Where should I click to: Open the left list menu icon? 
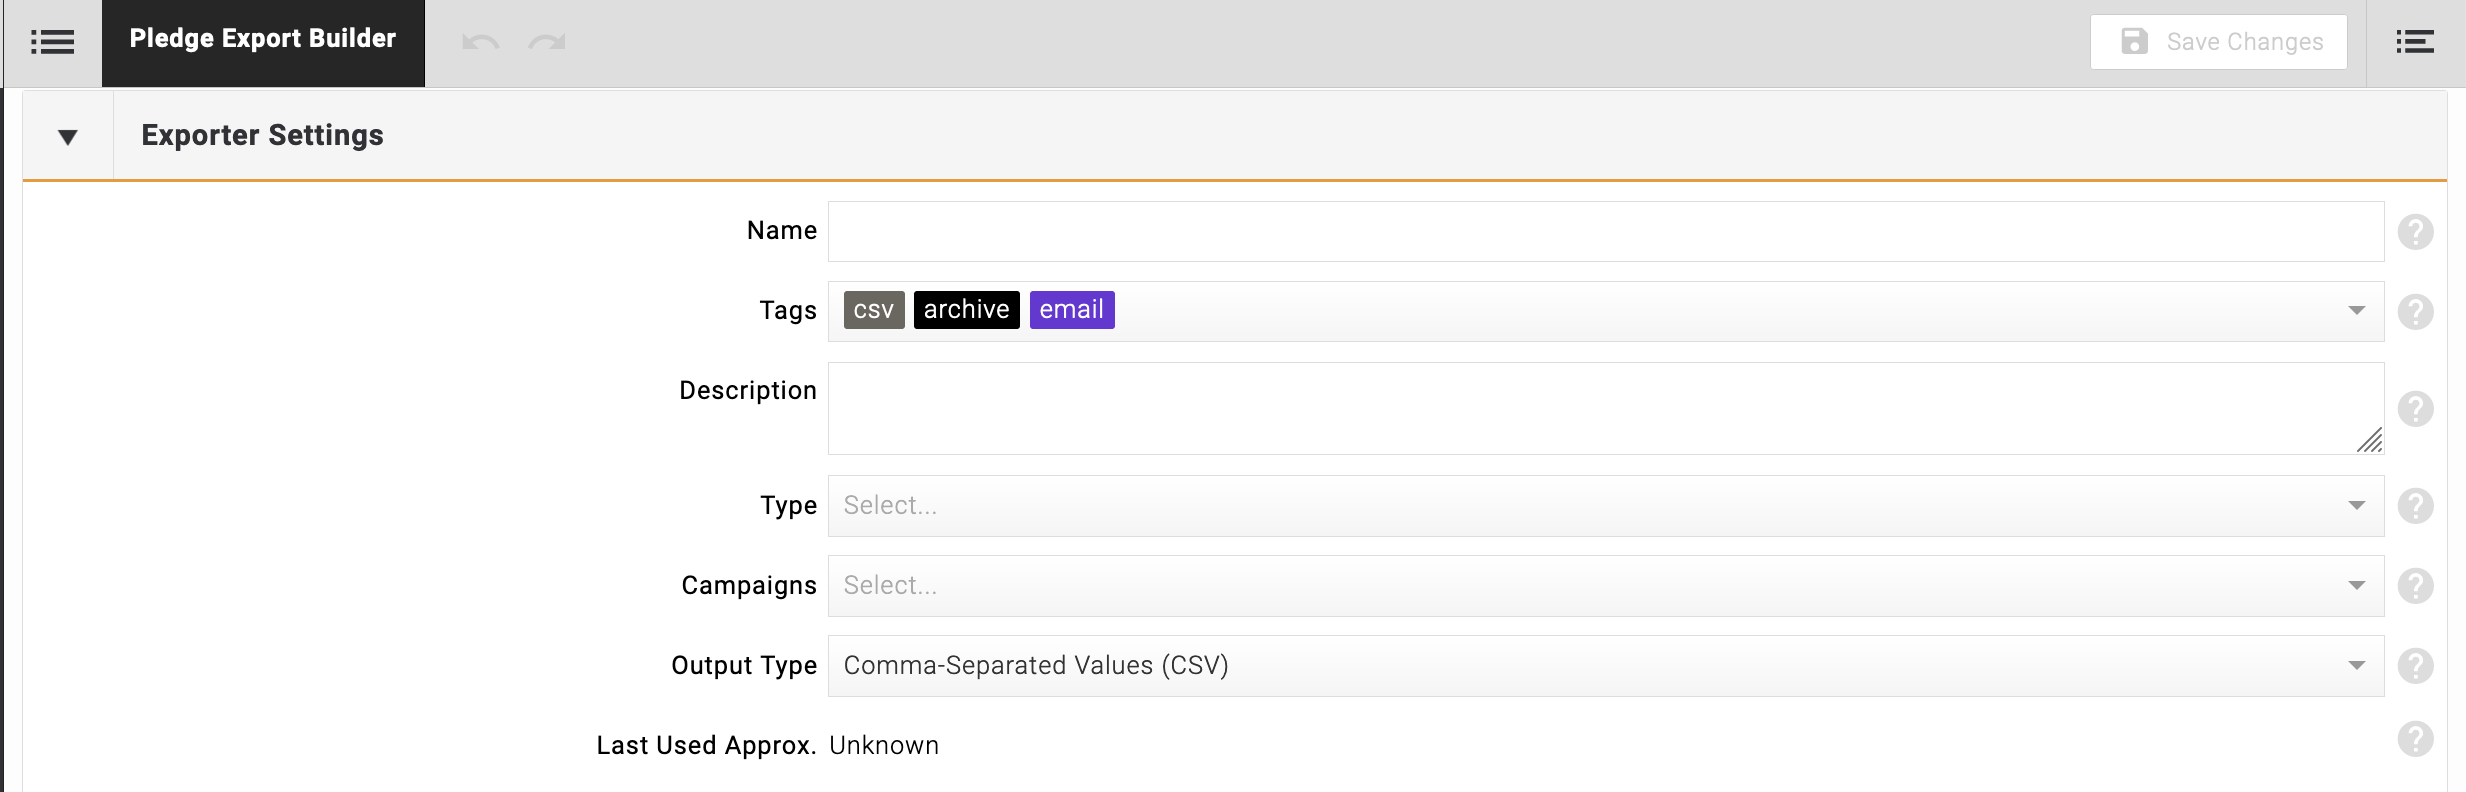click(52, 42)
